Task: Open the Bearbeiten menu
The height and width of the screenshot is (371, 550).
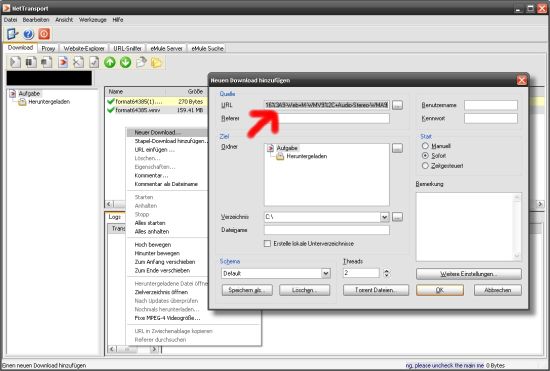Action: [36, 20]
